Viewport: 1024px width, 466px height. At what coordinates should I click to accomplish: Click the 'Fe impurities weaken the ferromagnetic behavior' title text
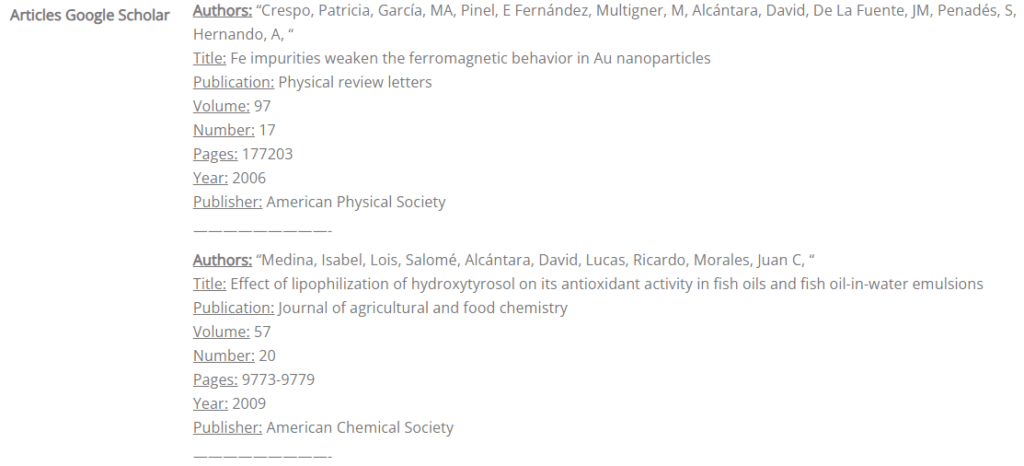click(x=470, y=58)
